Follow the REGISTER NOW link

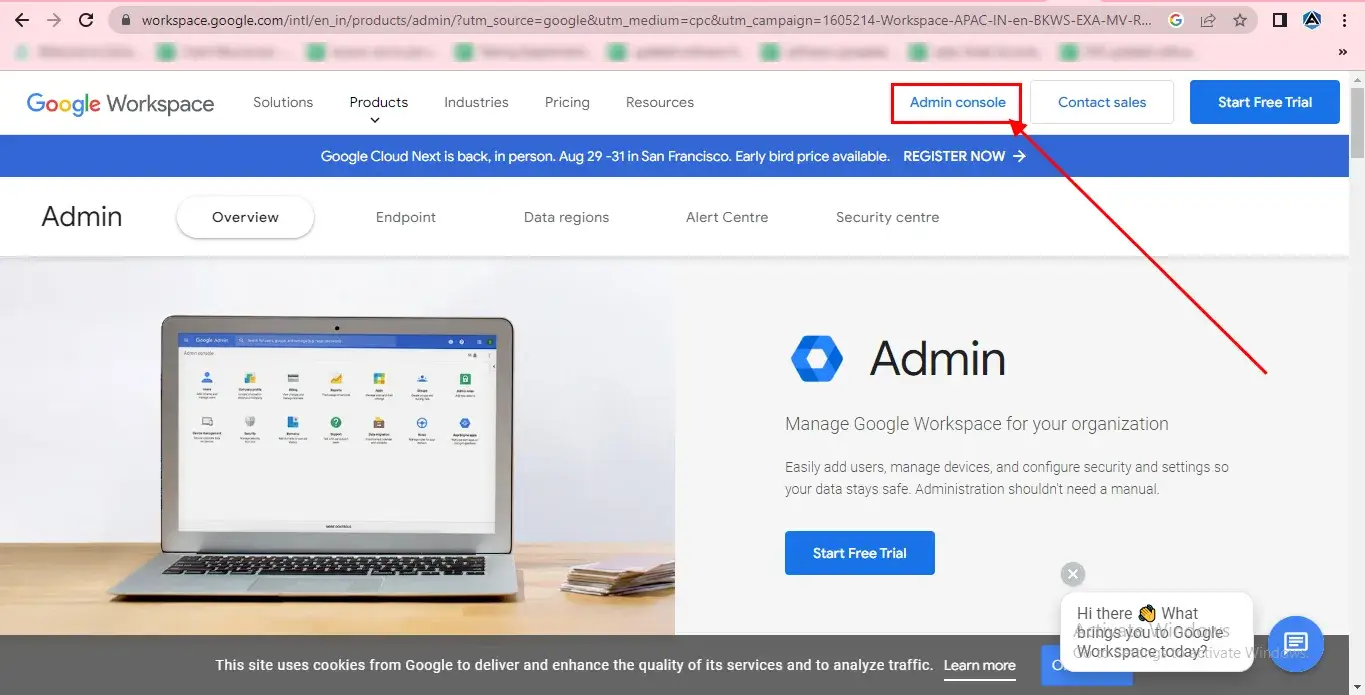point(964,156)
